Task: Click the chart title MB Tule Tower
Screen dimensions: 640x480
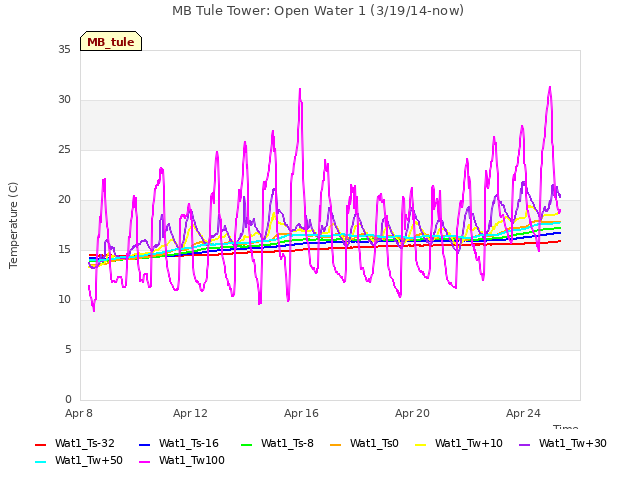Action: click(318, 11)
